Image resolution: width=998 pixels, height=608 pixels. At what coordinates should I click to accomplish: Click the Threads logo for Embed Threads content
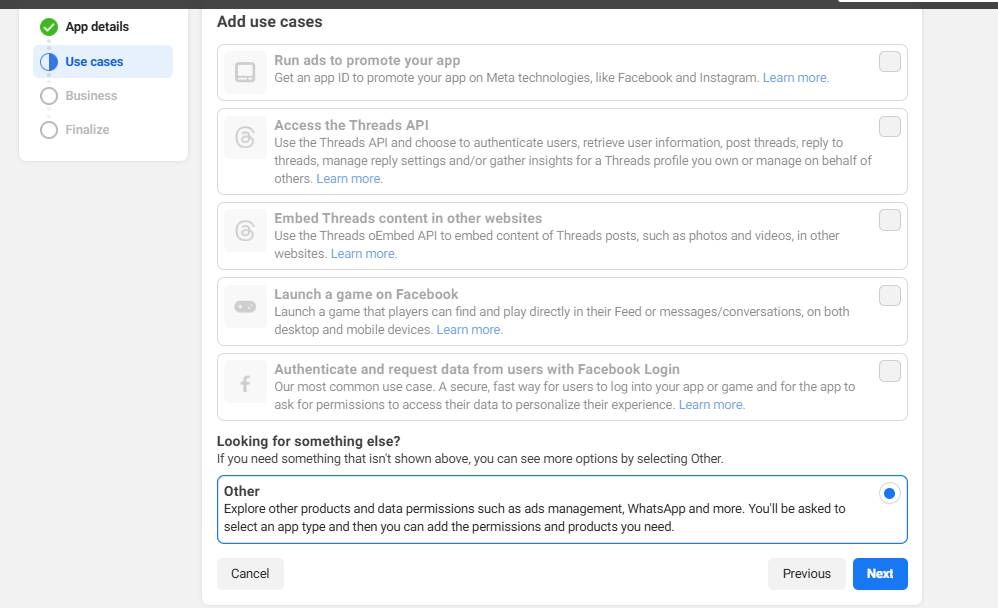click(x=245, y=231)
